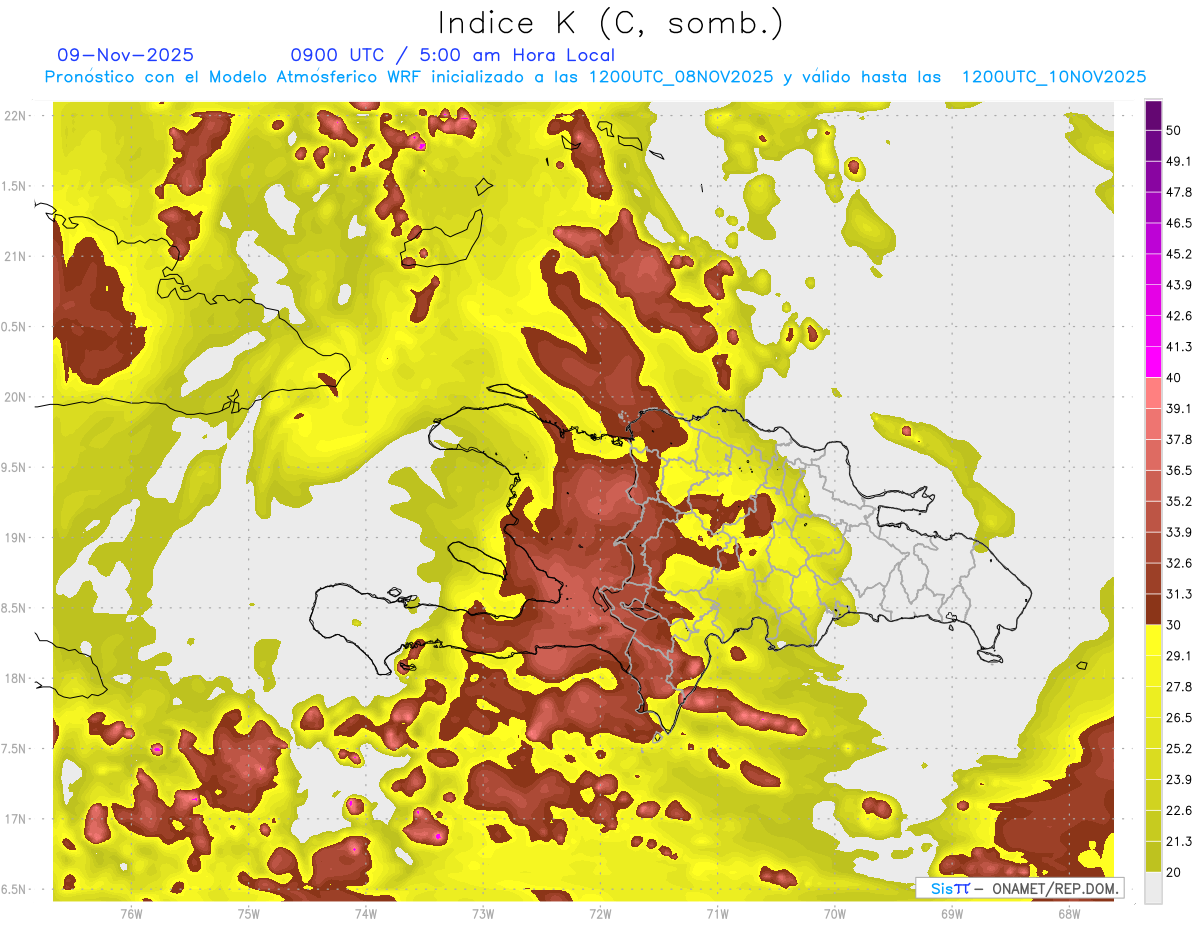Click the latitude axis label "19N"
The image size is (1200, 927).
(15, 538)
